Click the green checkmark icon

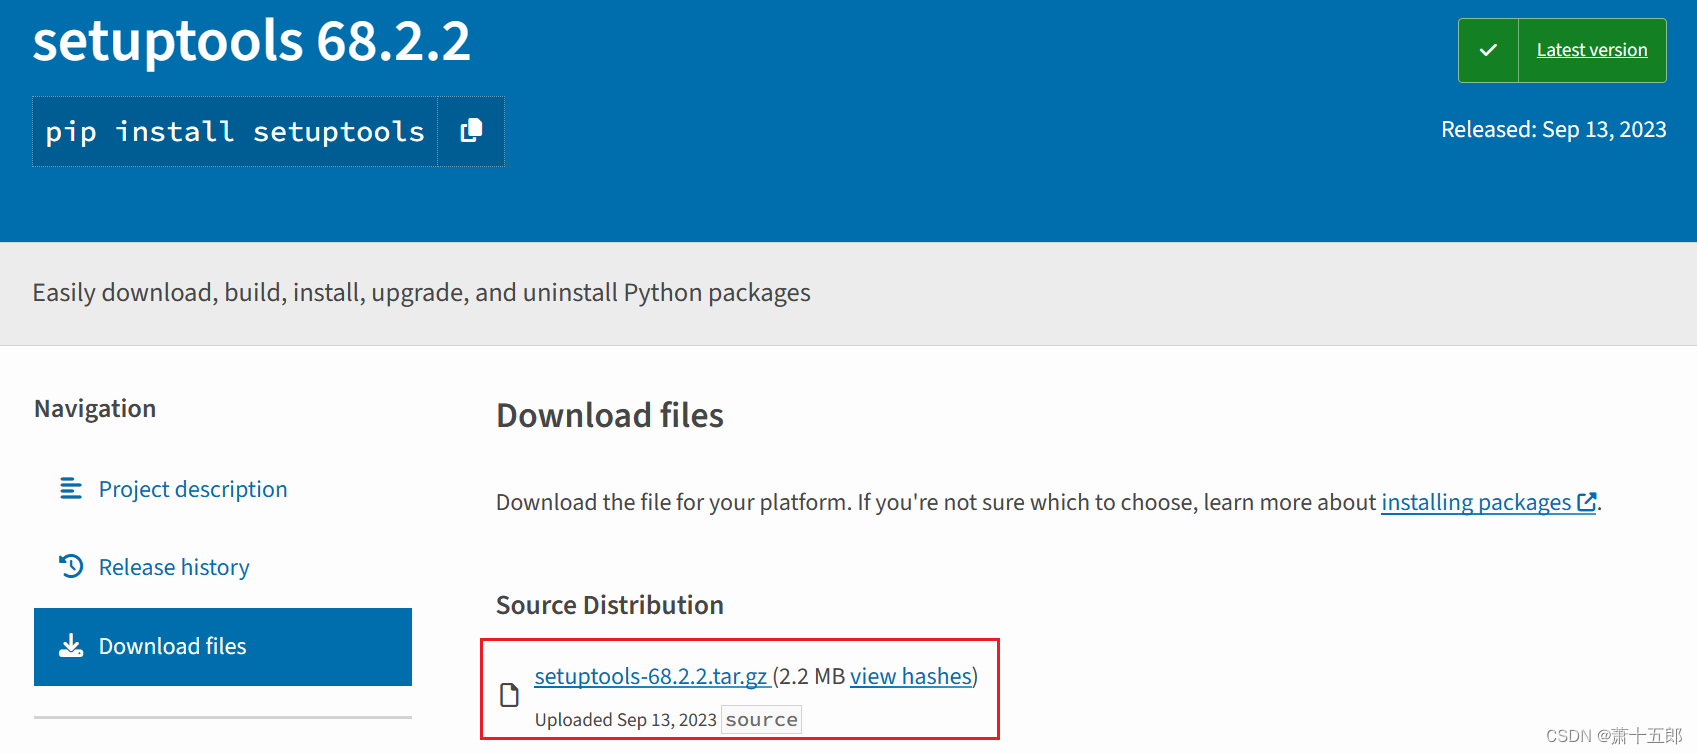1488,50
